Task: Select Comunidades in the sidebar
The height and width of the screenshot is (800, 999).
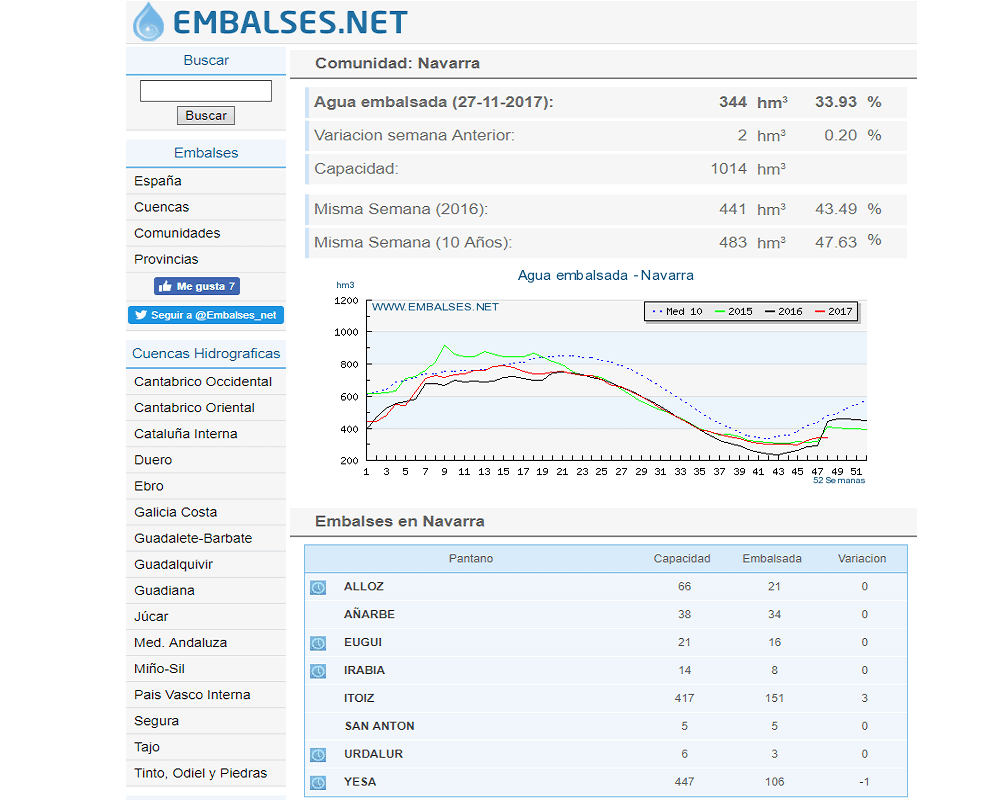Action: 177,233
